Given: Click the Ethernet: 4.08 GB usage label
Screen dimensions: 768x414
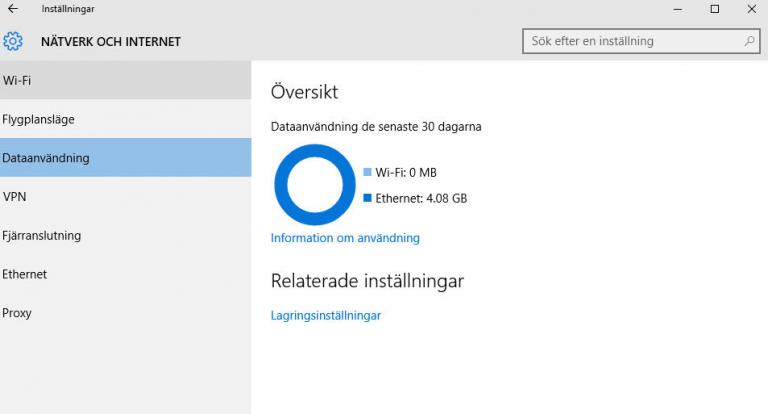Looking at the screenshot, I should (421, 198).
